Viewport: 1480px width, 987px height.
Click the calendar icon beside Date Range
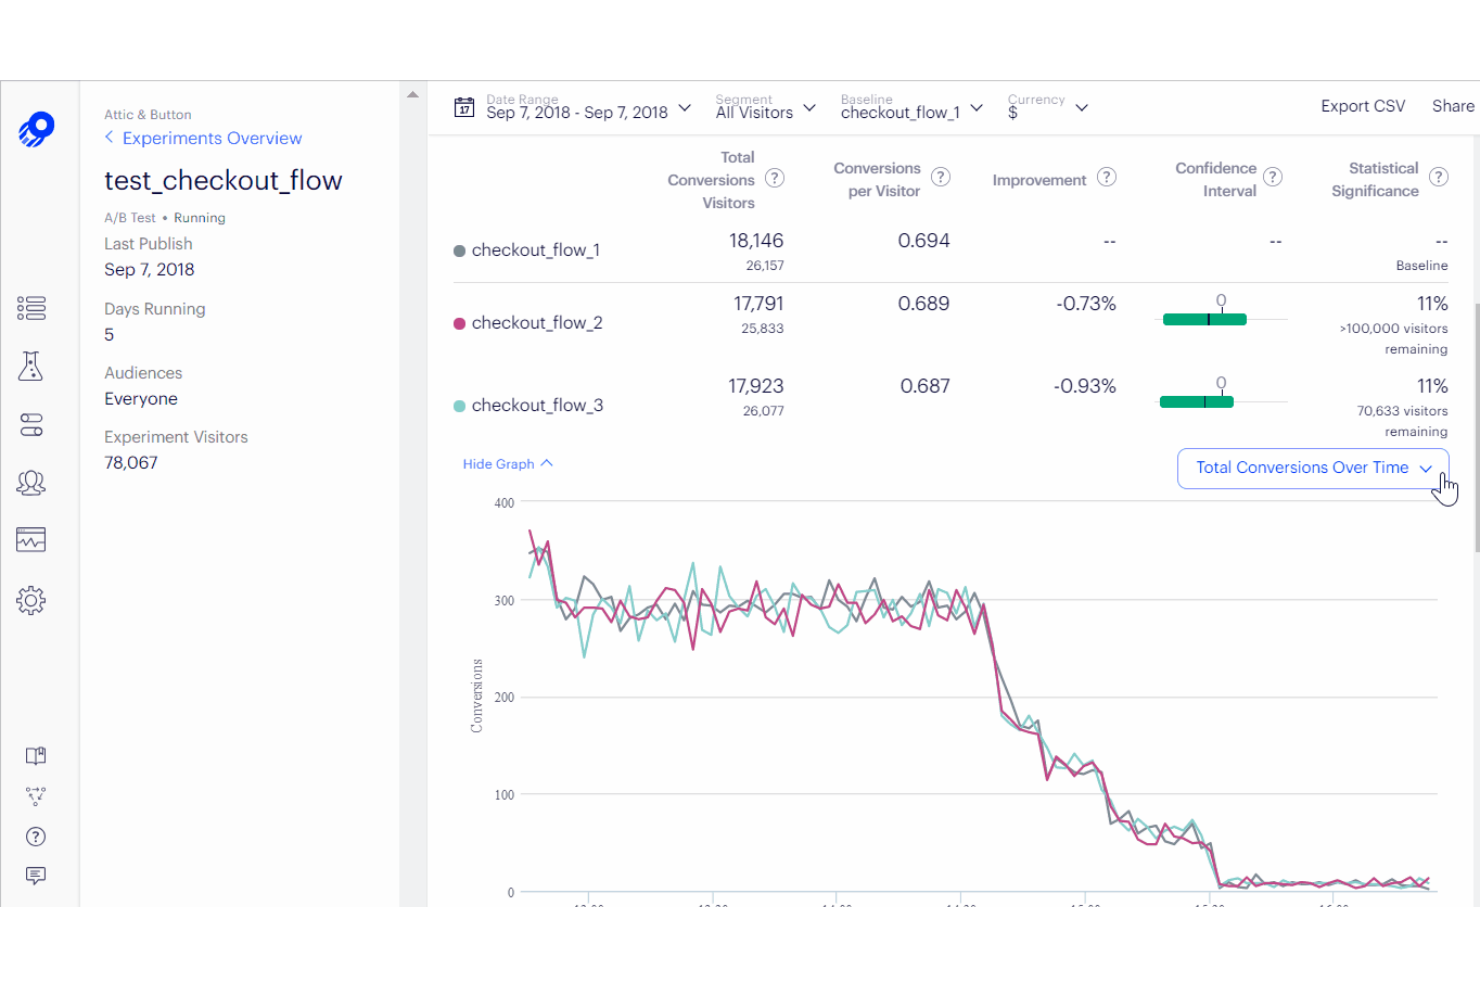(464, 107)
